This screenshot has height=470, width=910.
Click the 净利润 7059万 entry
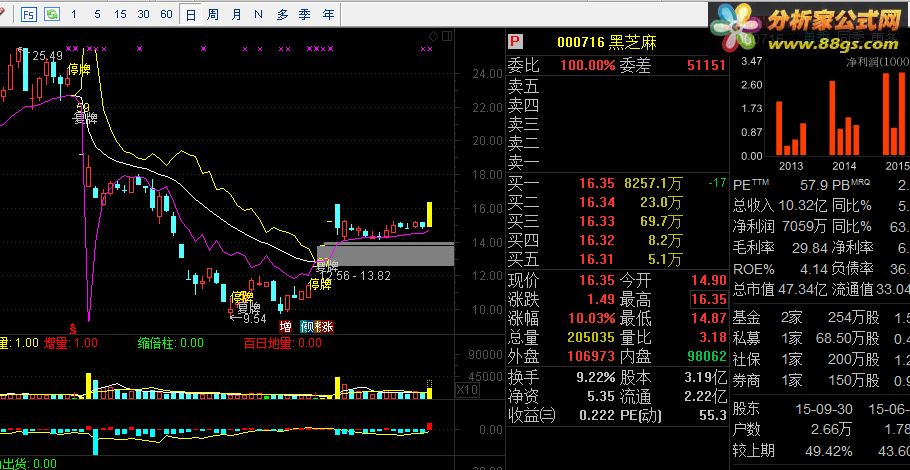779,226
